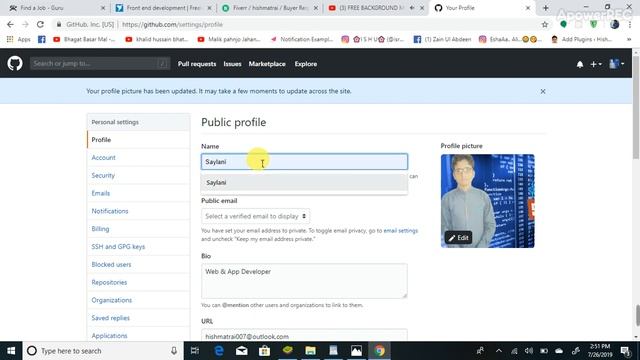Bookmark this page with the star
The height and width of the screenshot is (360, 640).
(545, 24)
